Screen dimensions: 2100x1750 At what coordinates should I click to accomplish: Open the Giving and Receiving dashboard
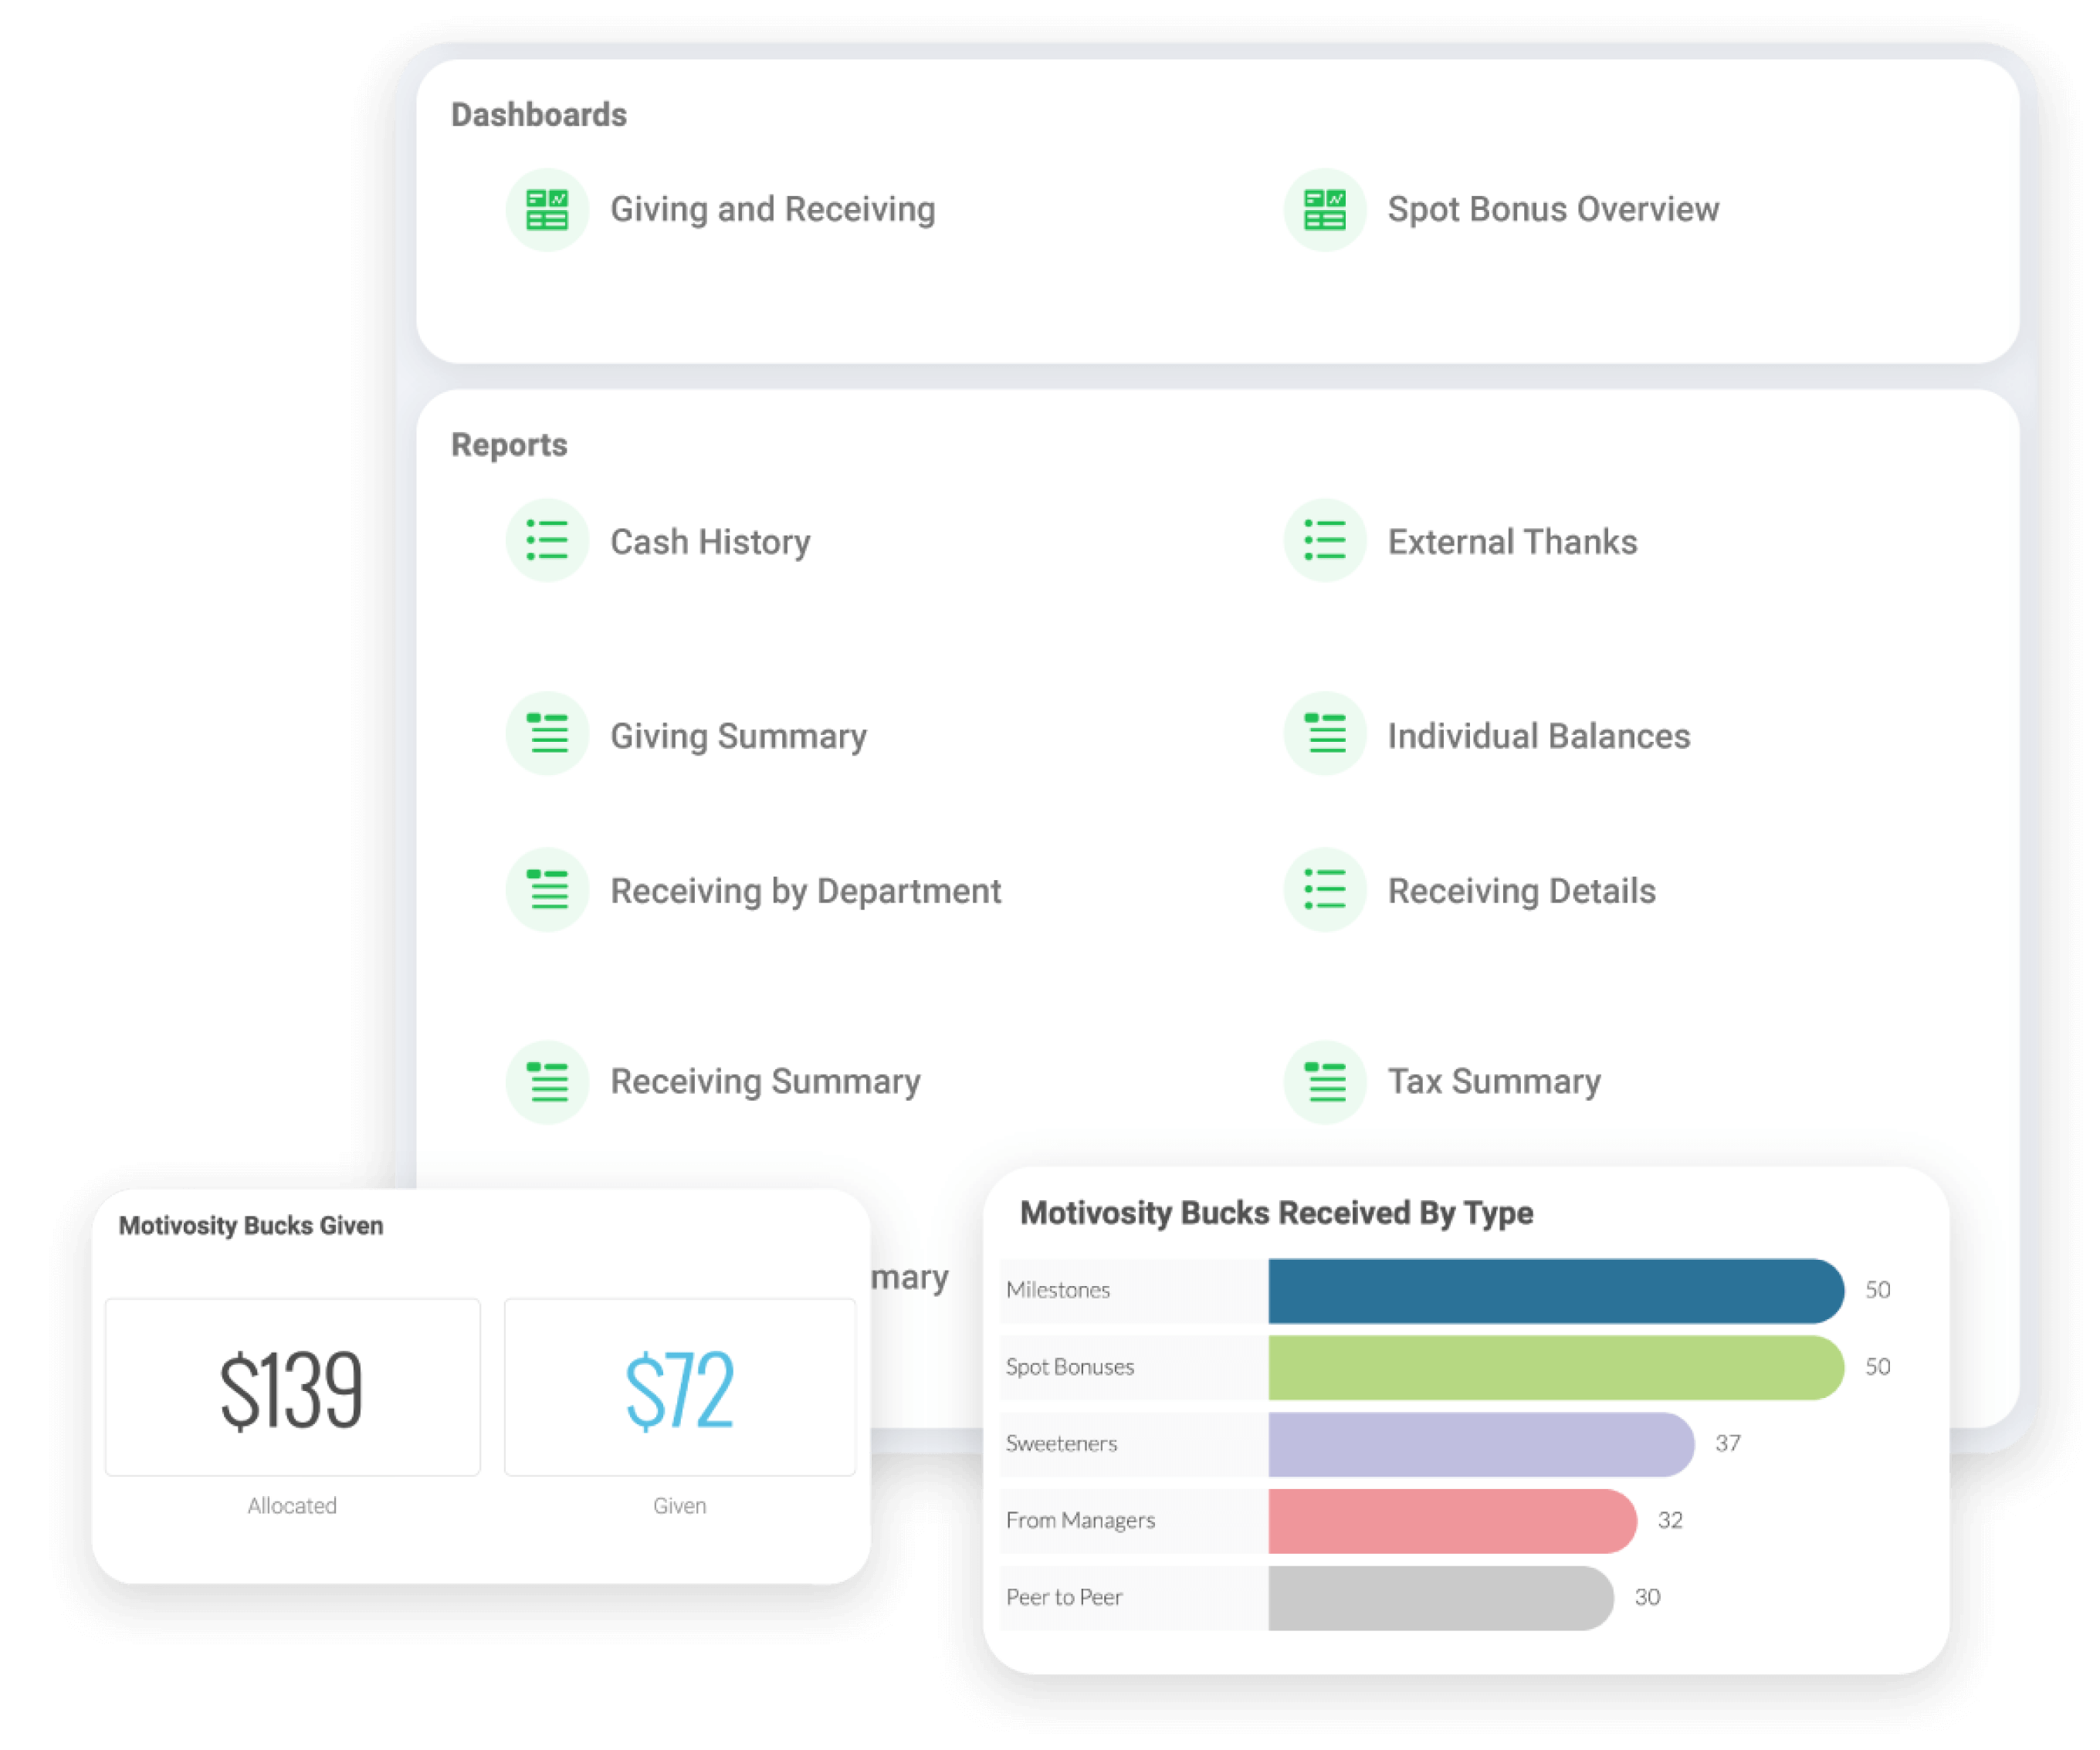(x=773, y=210)
